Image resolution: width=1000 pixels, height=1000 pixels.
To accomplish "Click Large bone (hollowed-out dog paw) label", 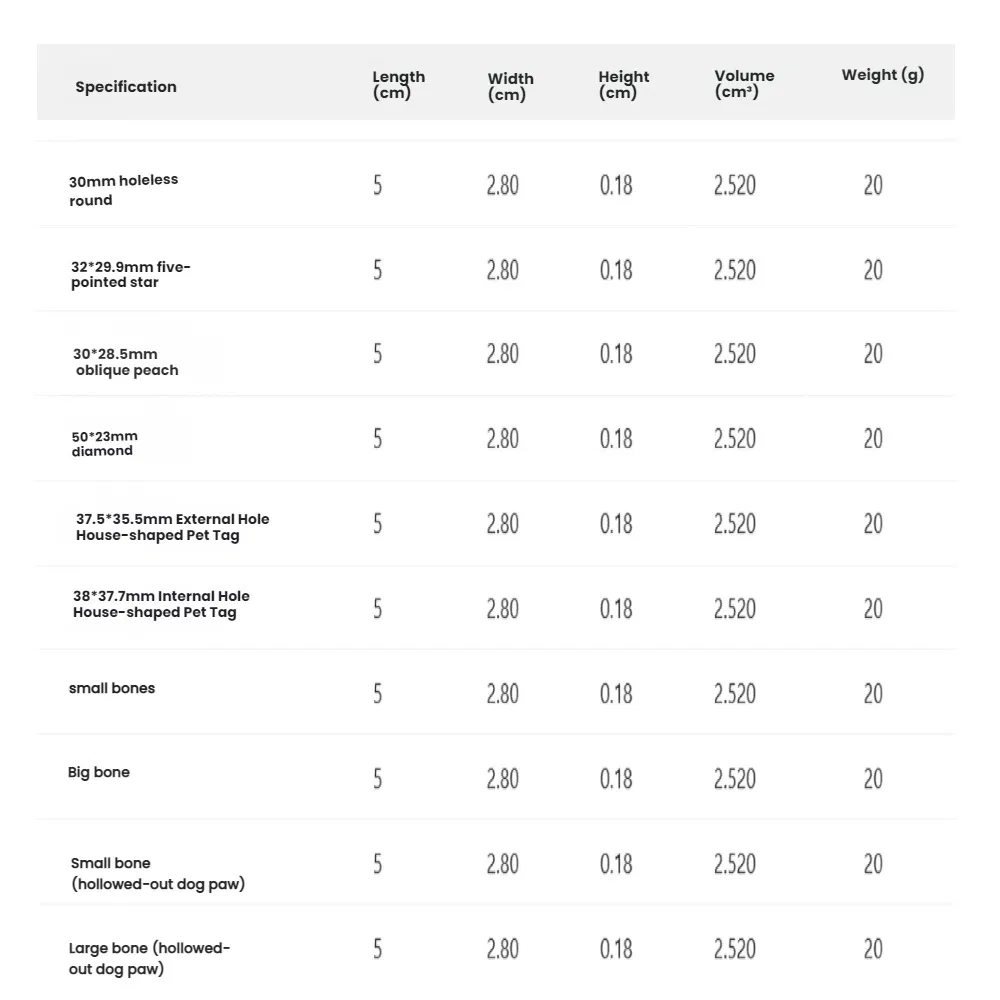I will (x=149, y=958).
